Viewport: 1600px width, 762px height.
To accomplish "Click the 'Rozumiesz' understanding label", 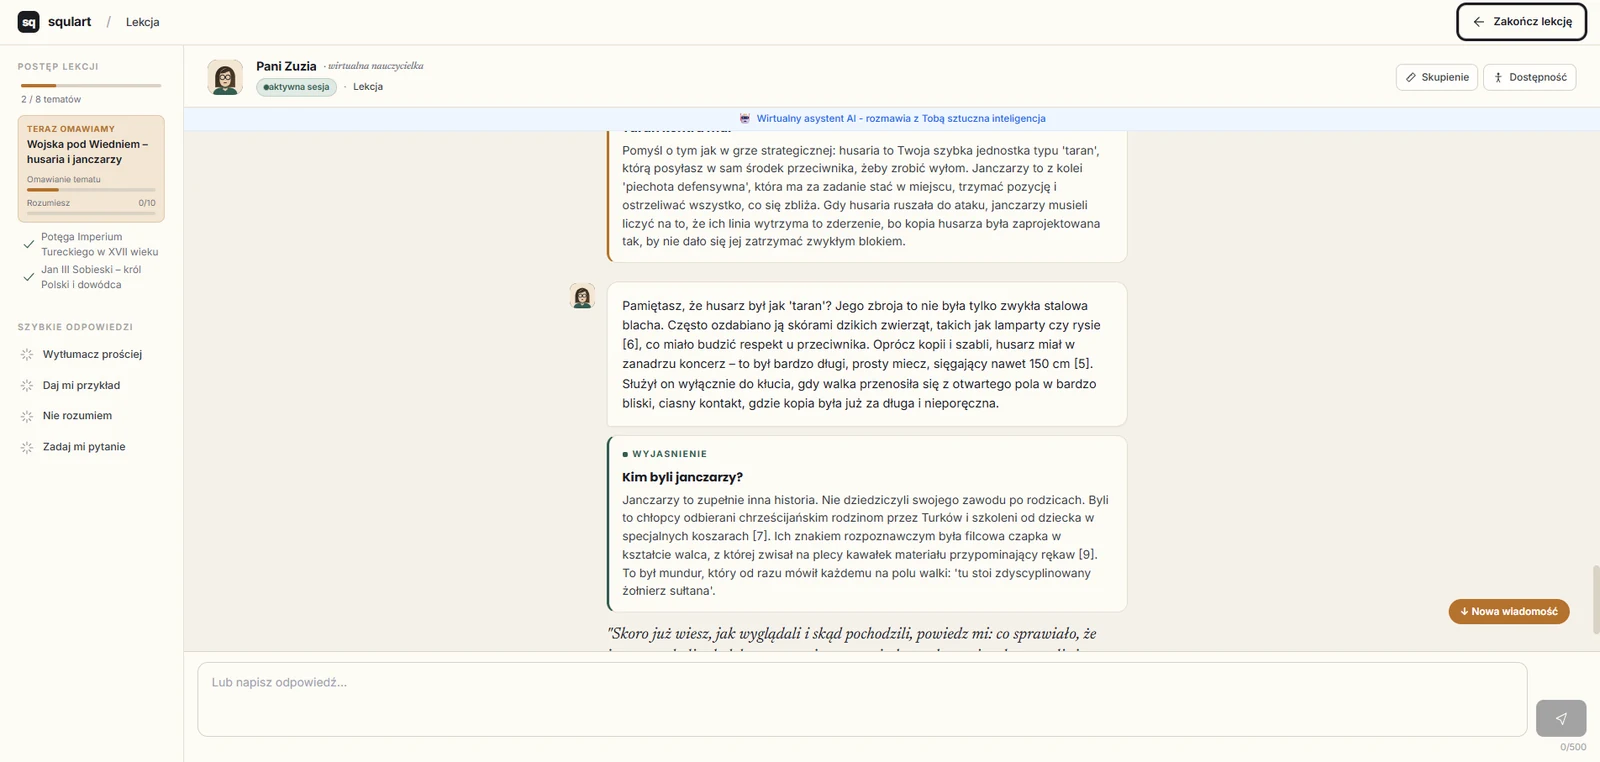I will (48, 203).
